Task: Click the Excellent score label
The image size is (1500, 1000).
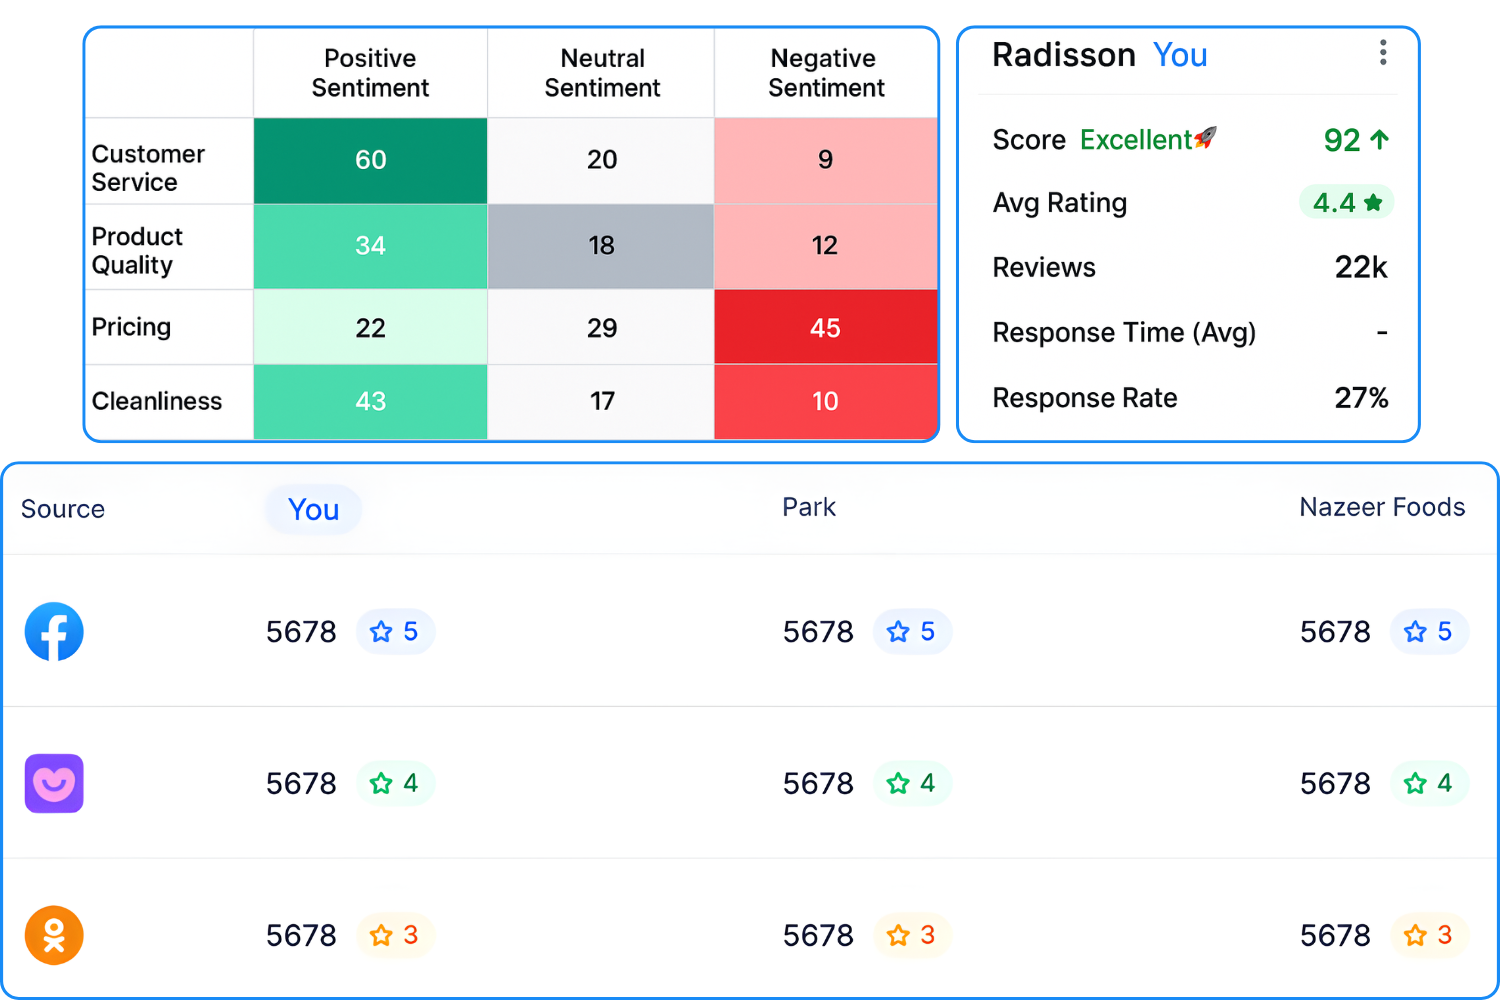Action: pyautogui.click(x=1136, y=140)
